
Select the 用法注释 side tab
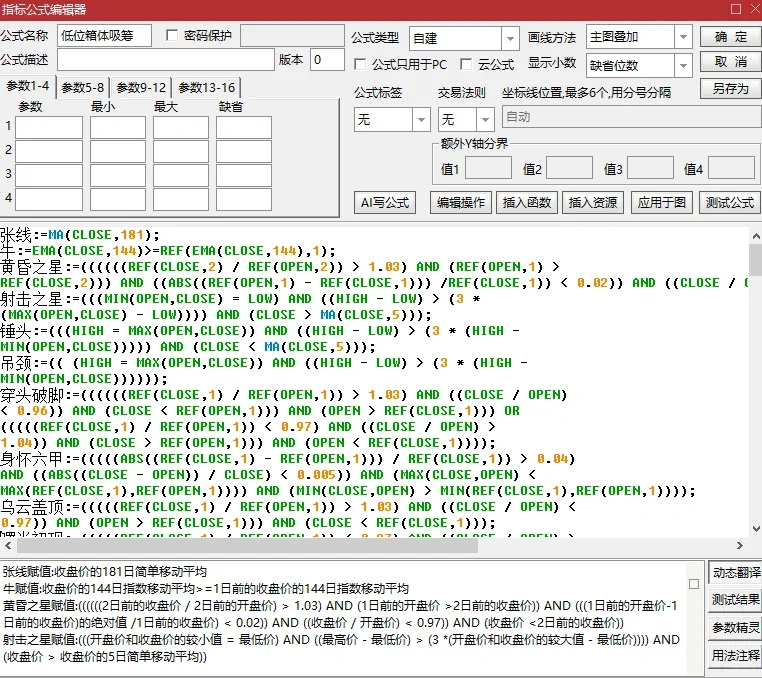(x=736, y=656)
